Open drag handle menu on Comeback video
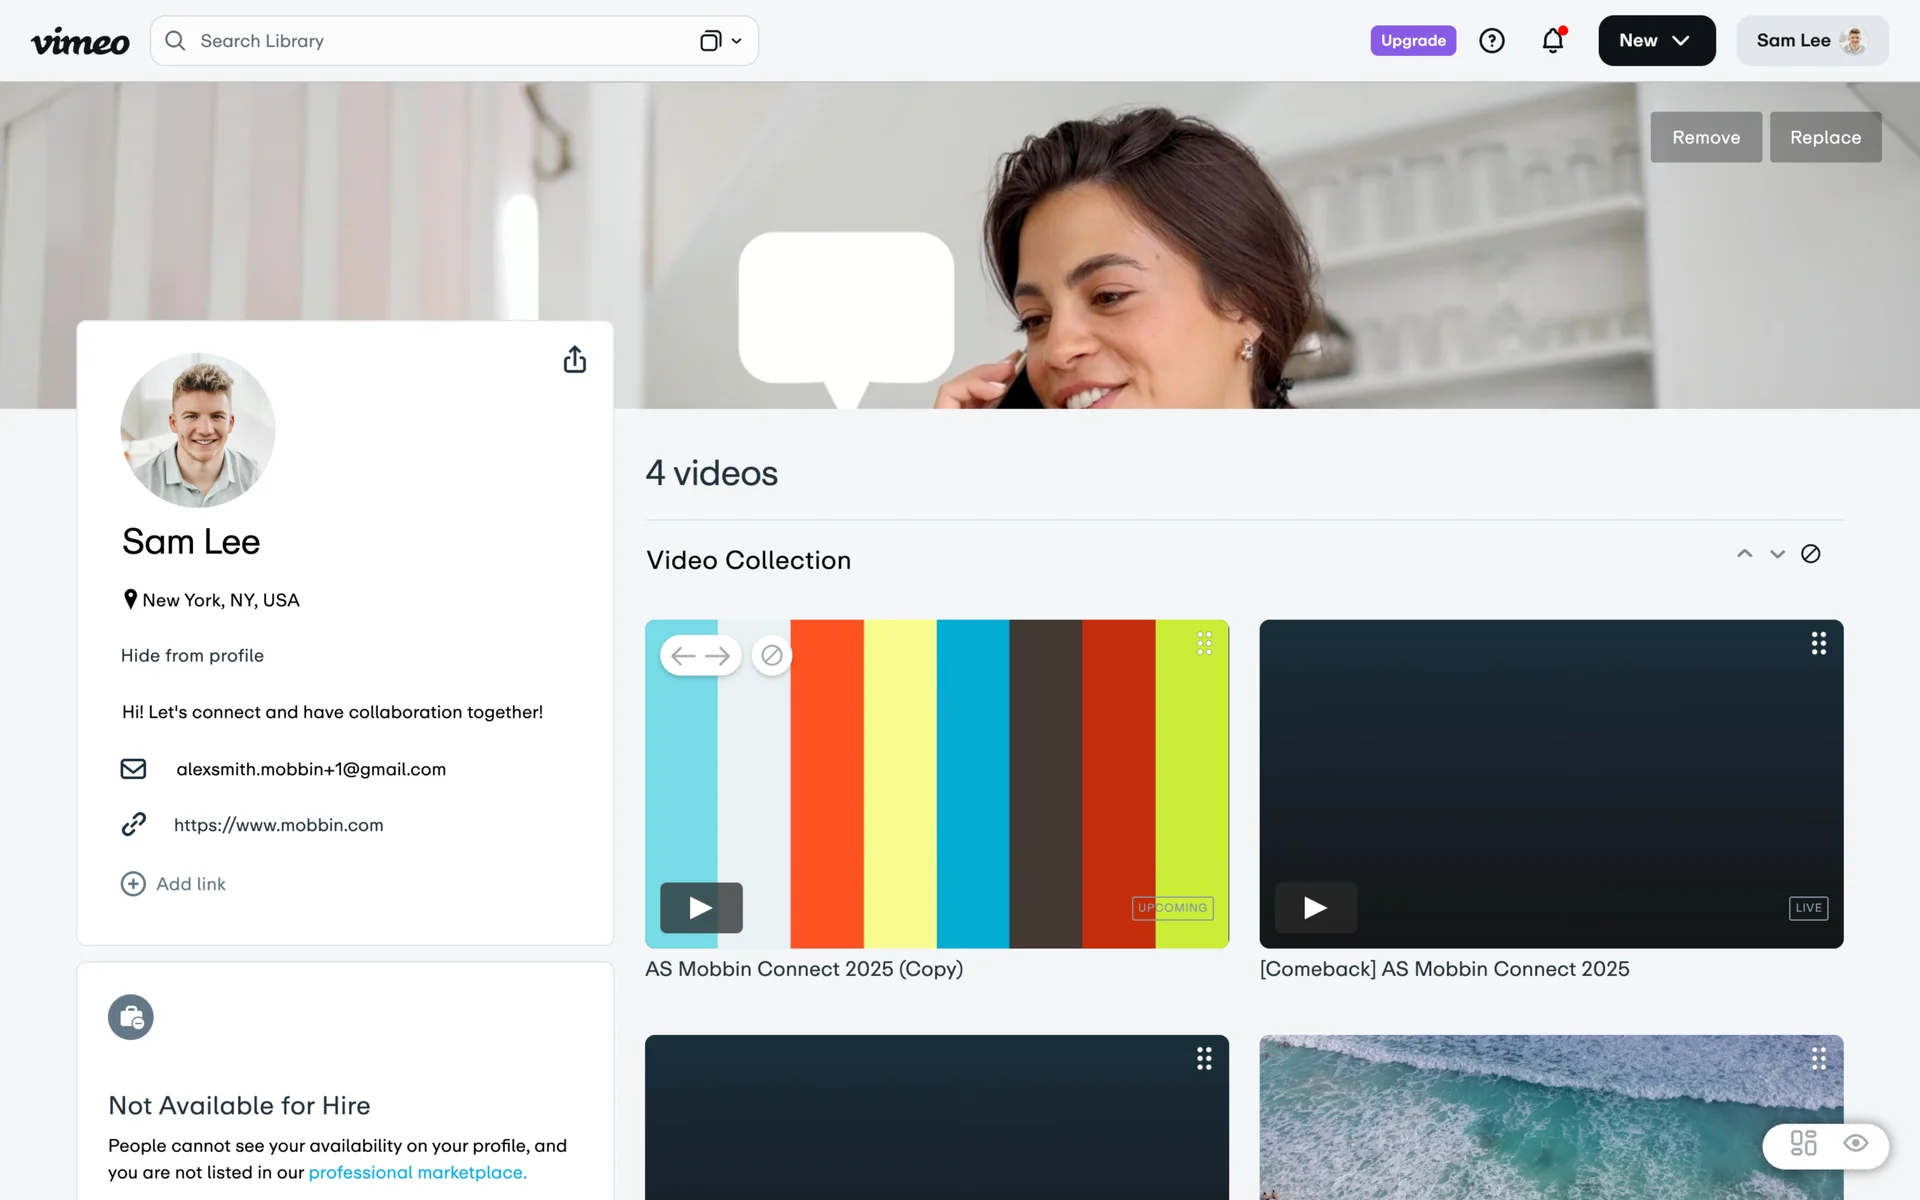This screenshot has height=1200, width=1920. tap(1818, 643)
